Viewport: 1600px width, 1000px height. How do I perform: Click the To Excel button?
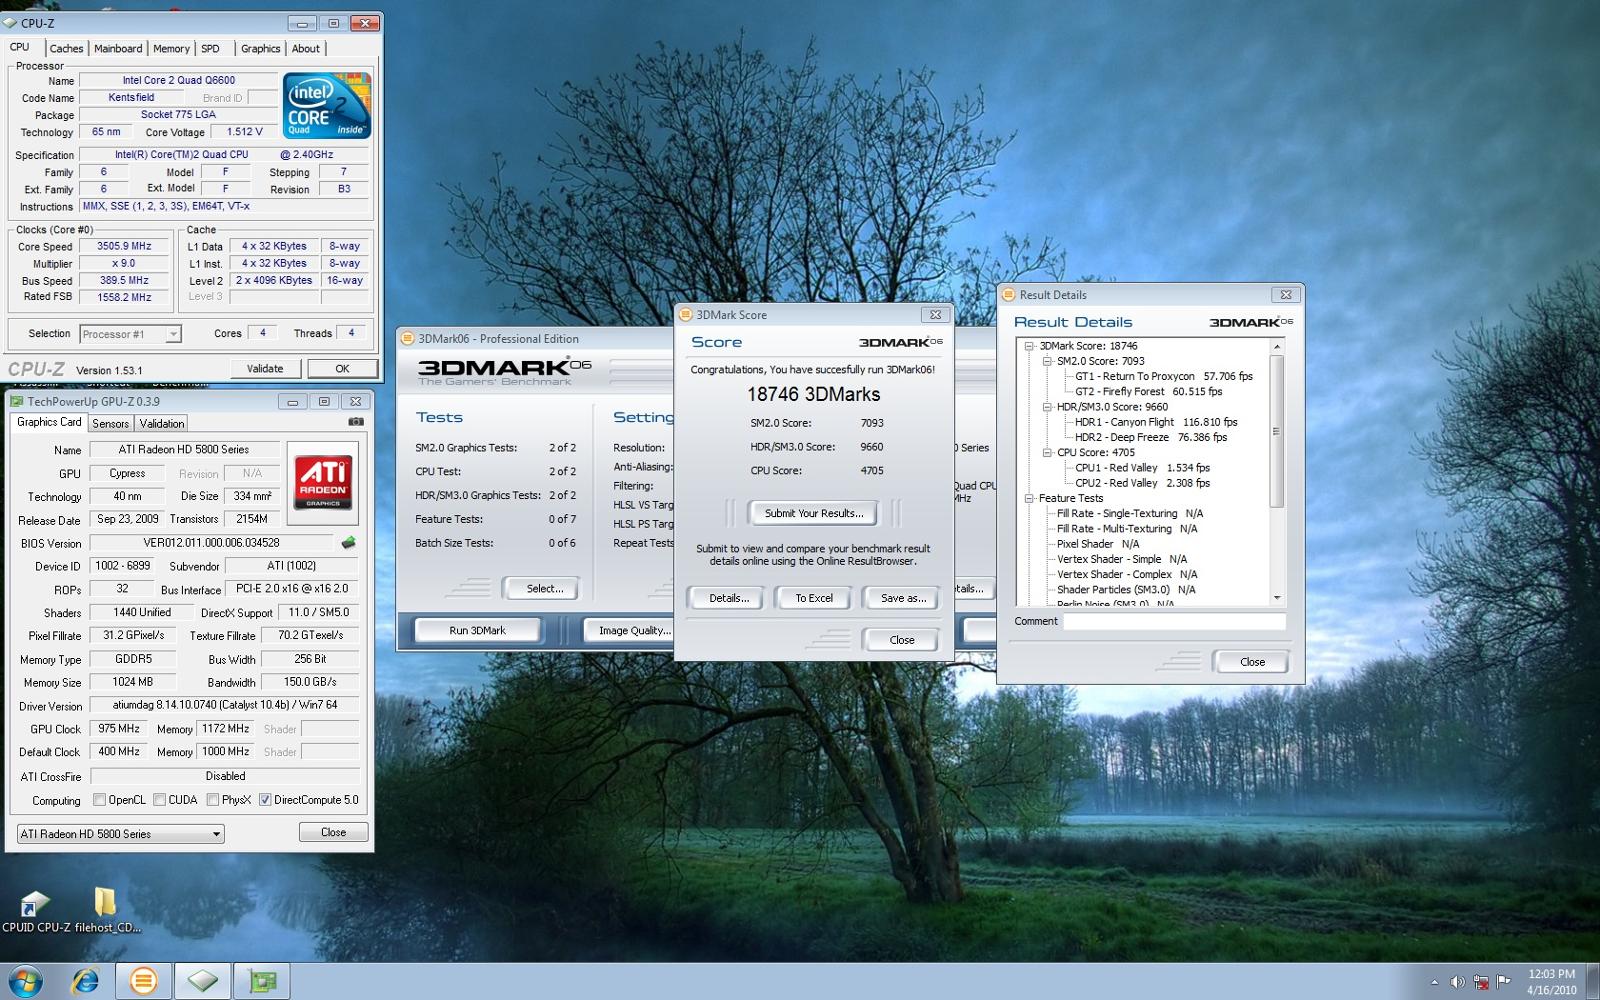point(814,598)
